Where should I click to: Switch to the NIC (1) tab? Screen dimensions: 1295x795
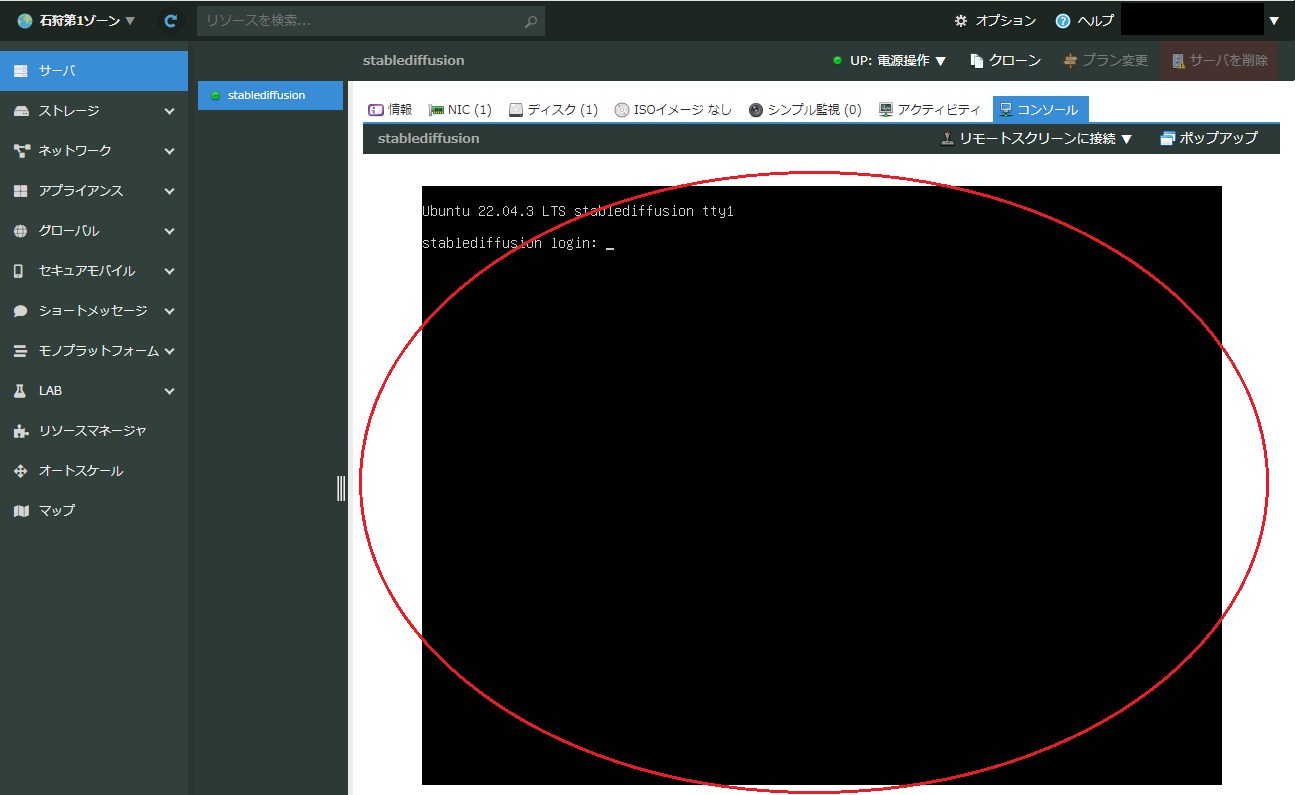coord(459,110)
